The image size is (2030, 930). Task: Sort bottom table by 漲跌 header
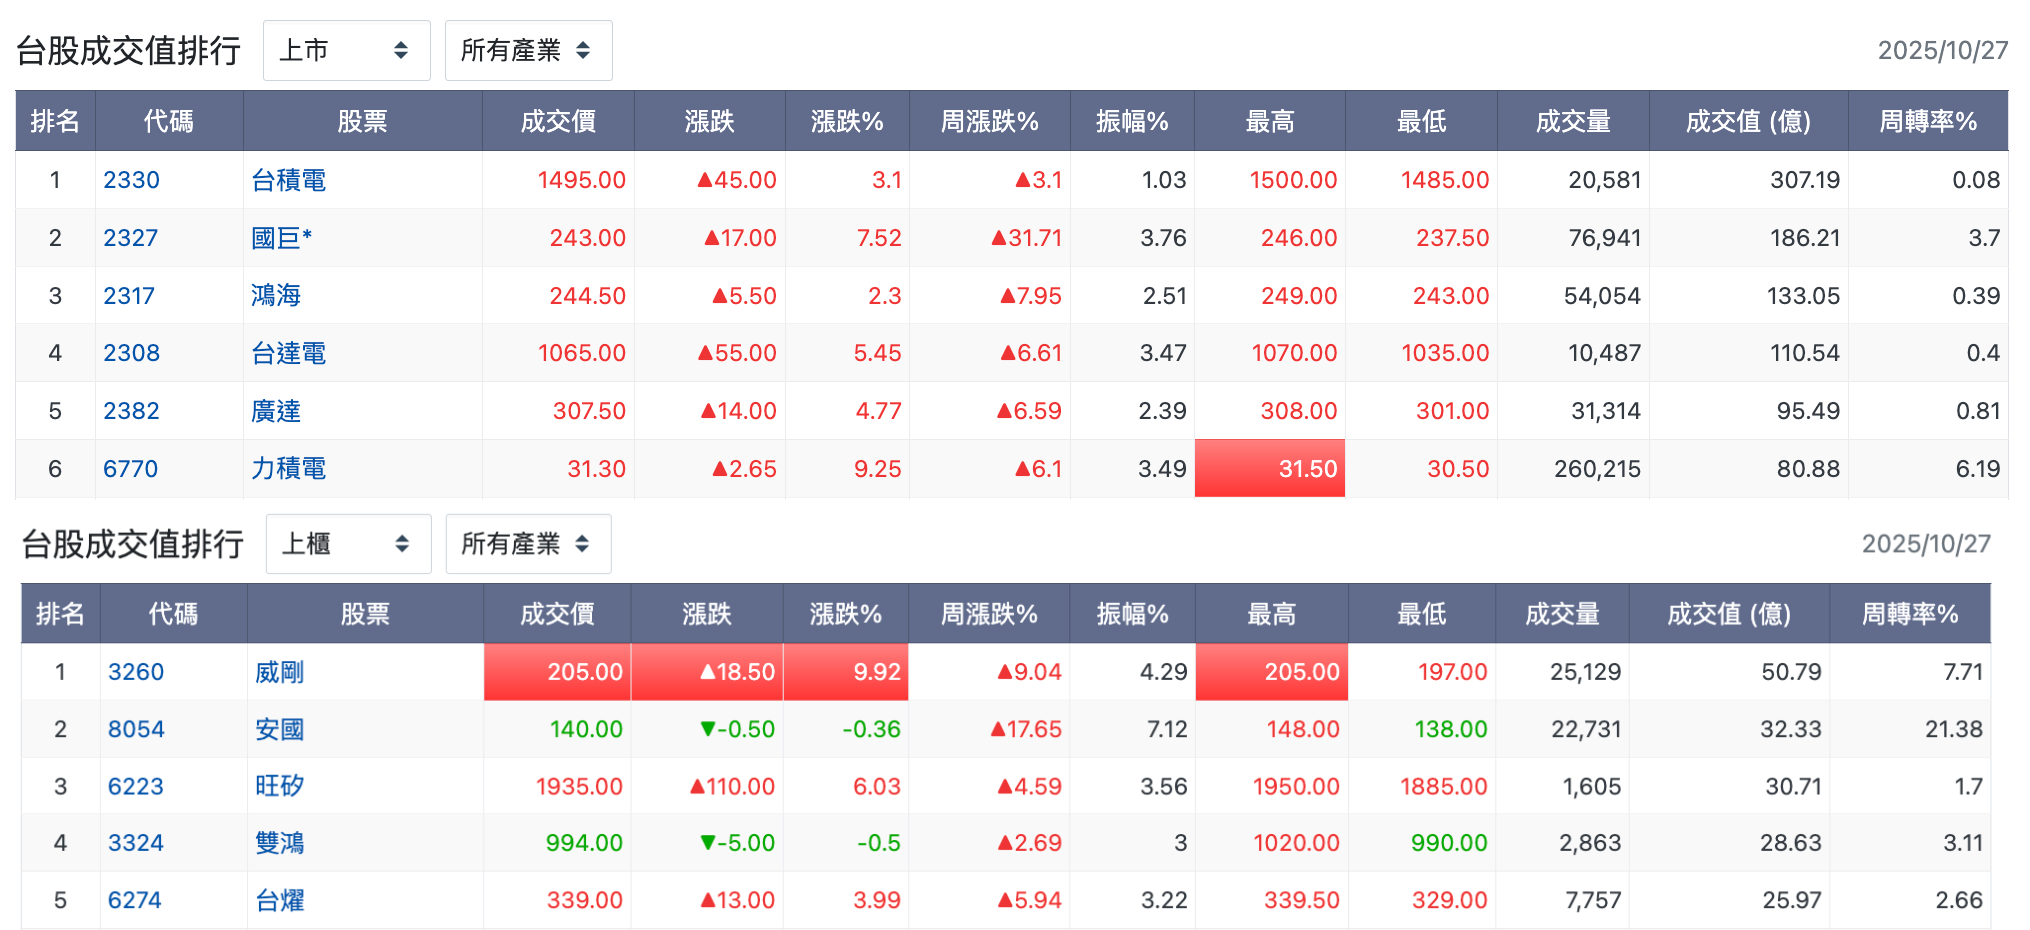click(707, 614)
